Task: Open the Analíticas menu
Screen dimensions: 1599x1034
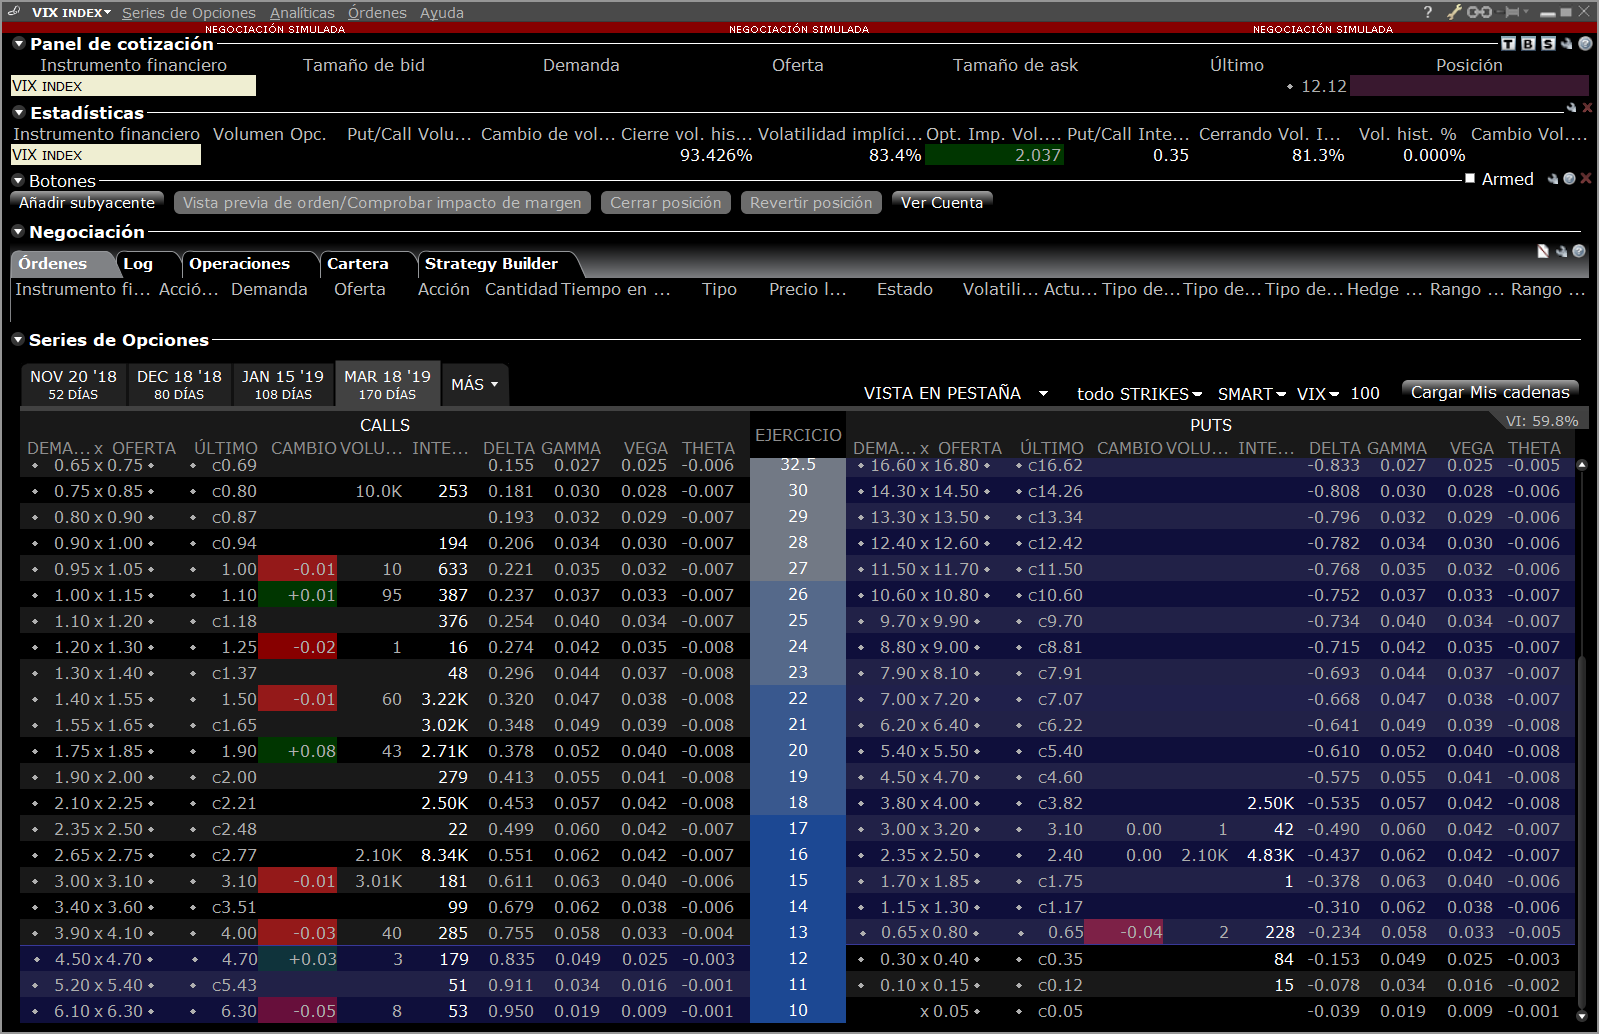Action: pyautogui.click(x=302, y=12)
